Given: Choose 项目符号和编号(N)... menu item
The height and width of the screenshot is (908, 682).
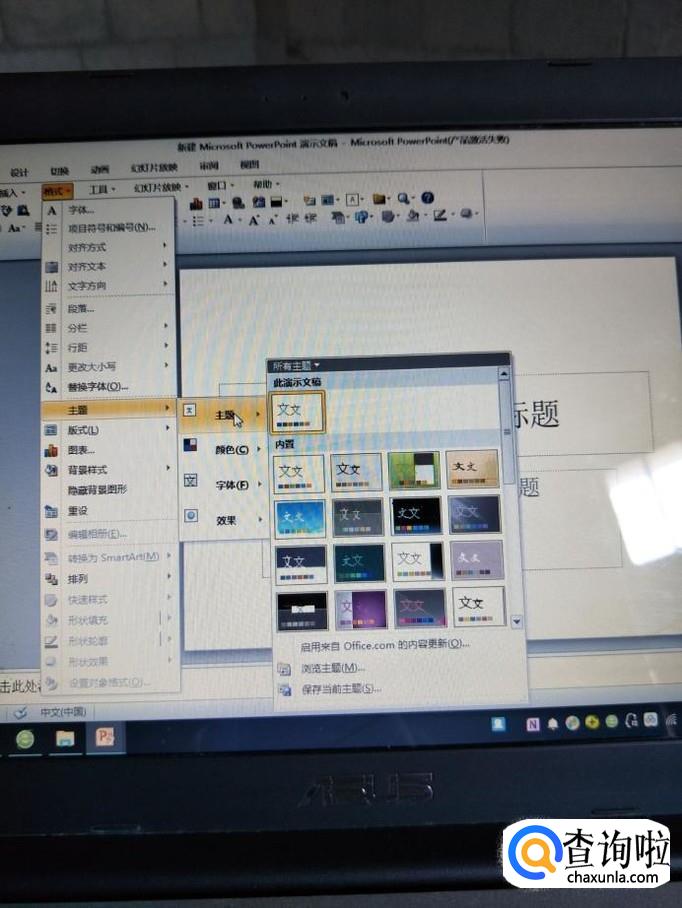Looking at the screenshot, I should (x=109, y=228).
